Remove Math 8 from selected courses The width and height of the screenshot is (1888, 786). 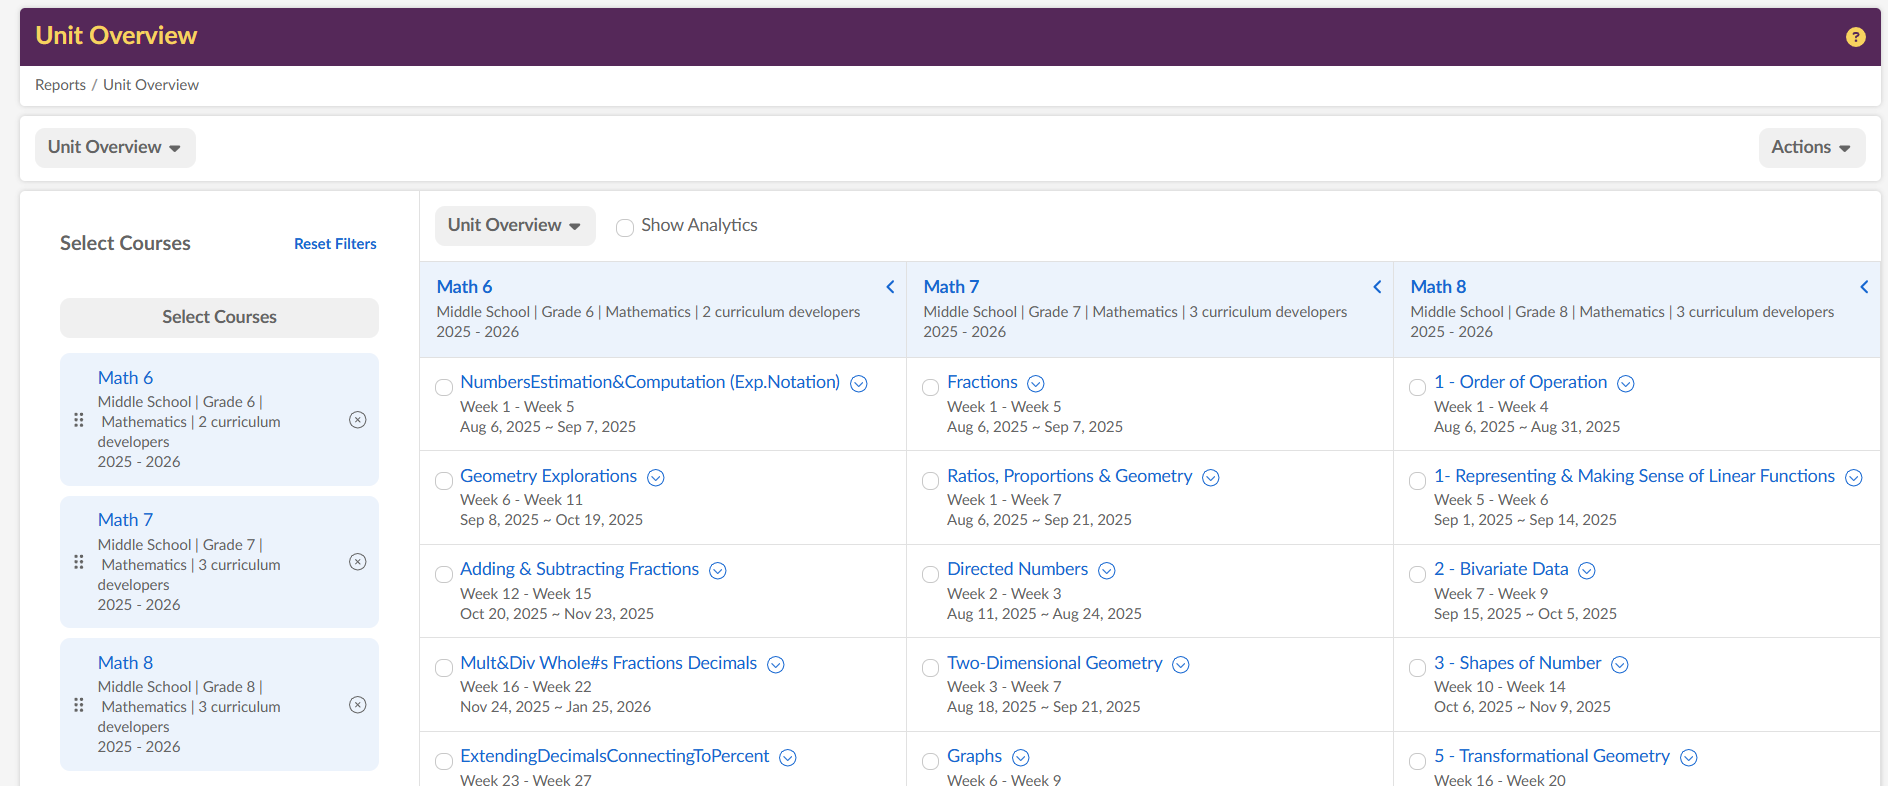pyautogui.click(x=357, y=705)
